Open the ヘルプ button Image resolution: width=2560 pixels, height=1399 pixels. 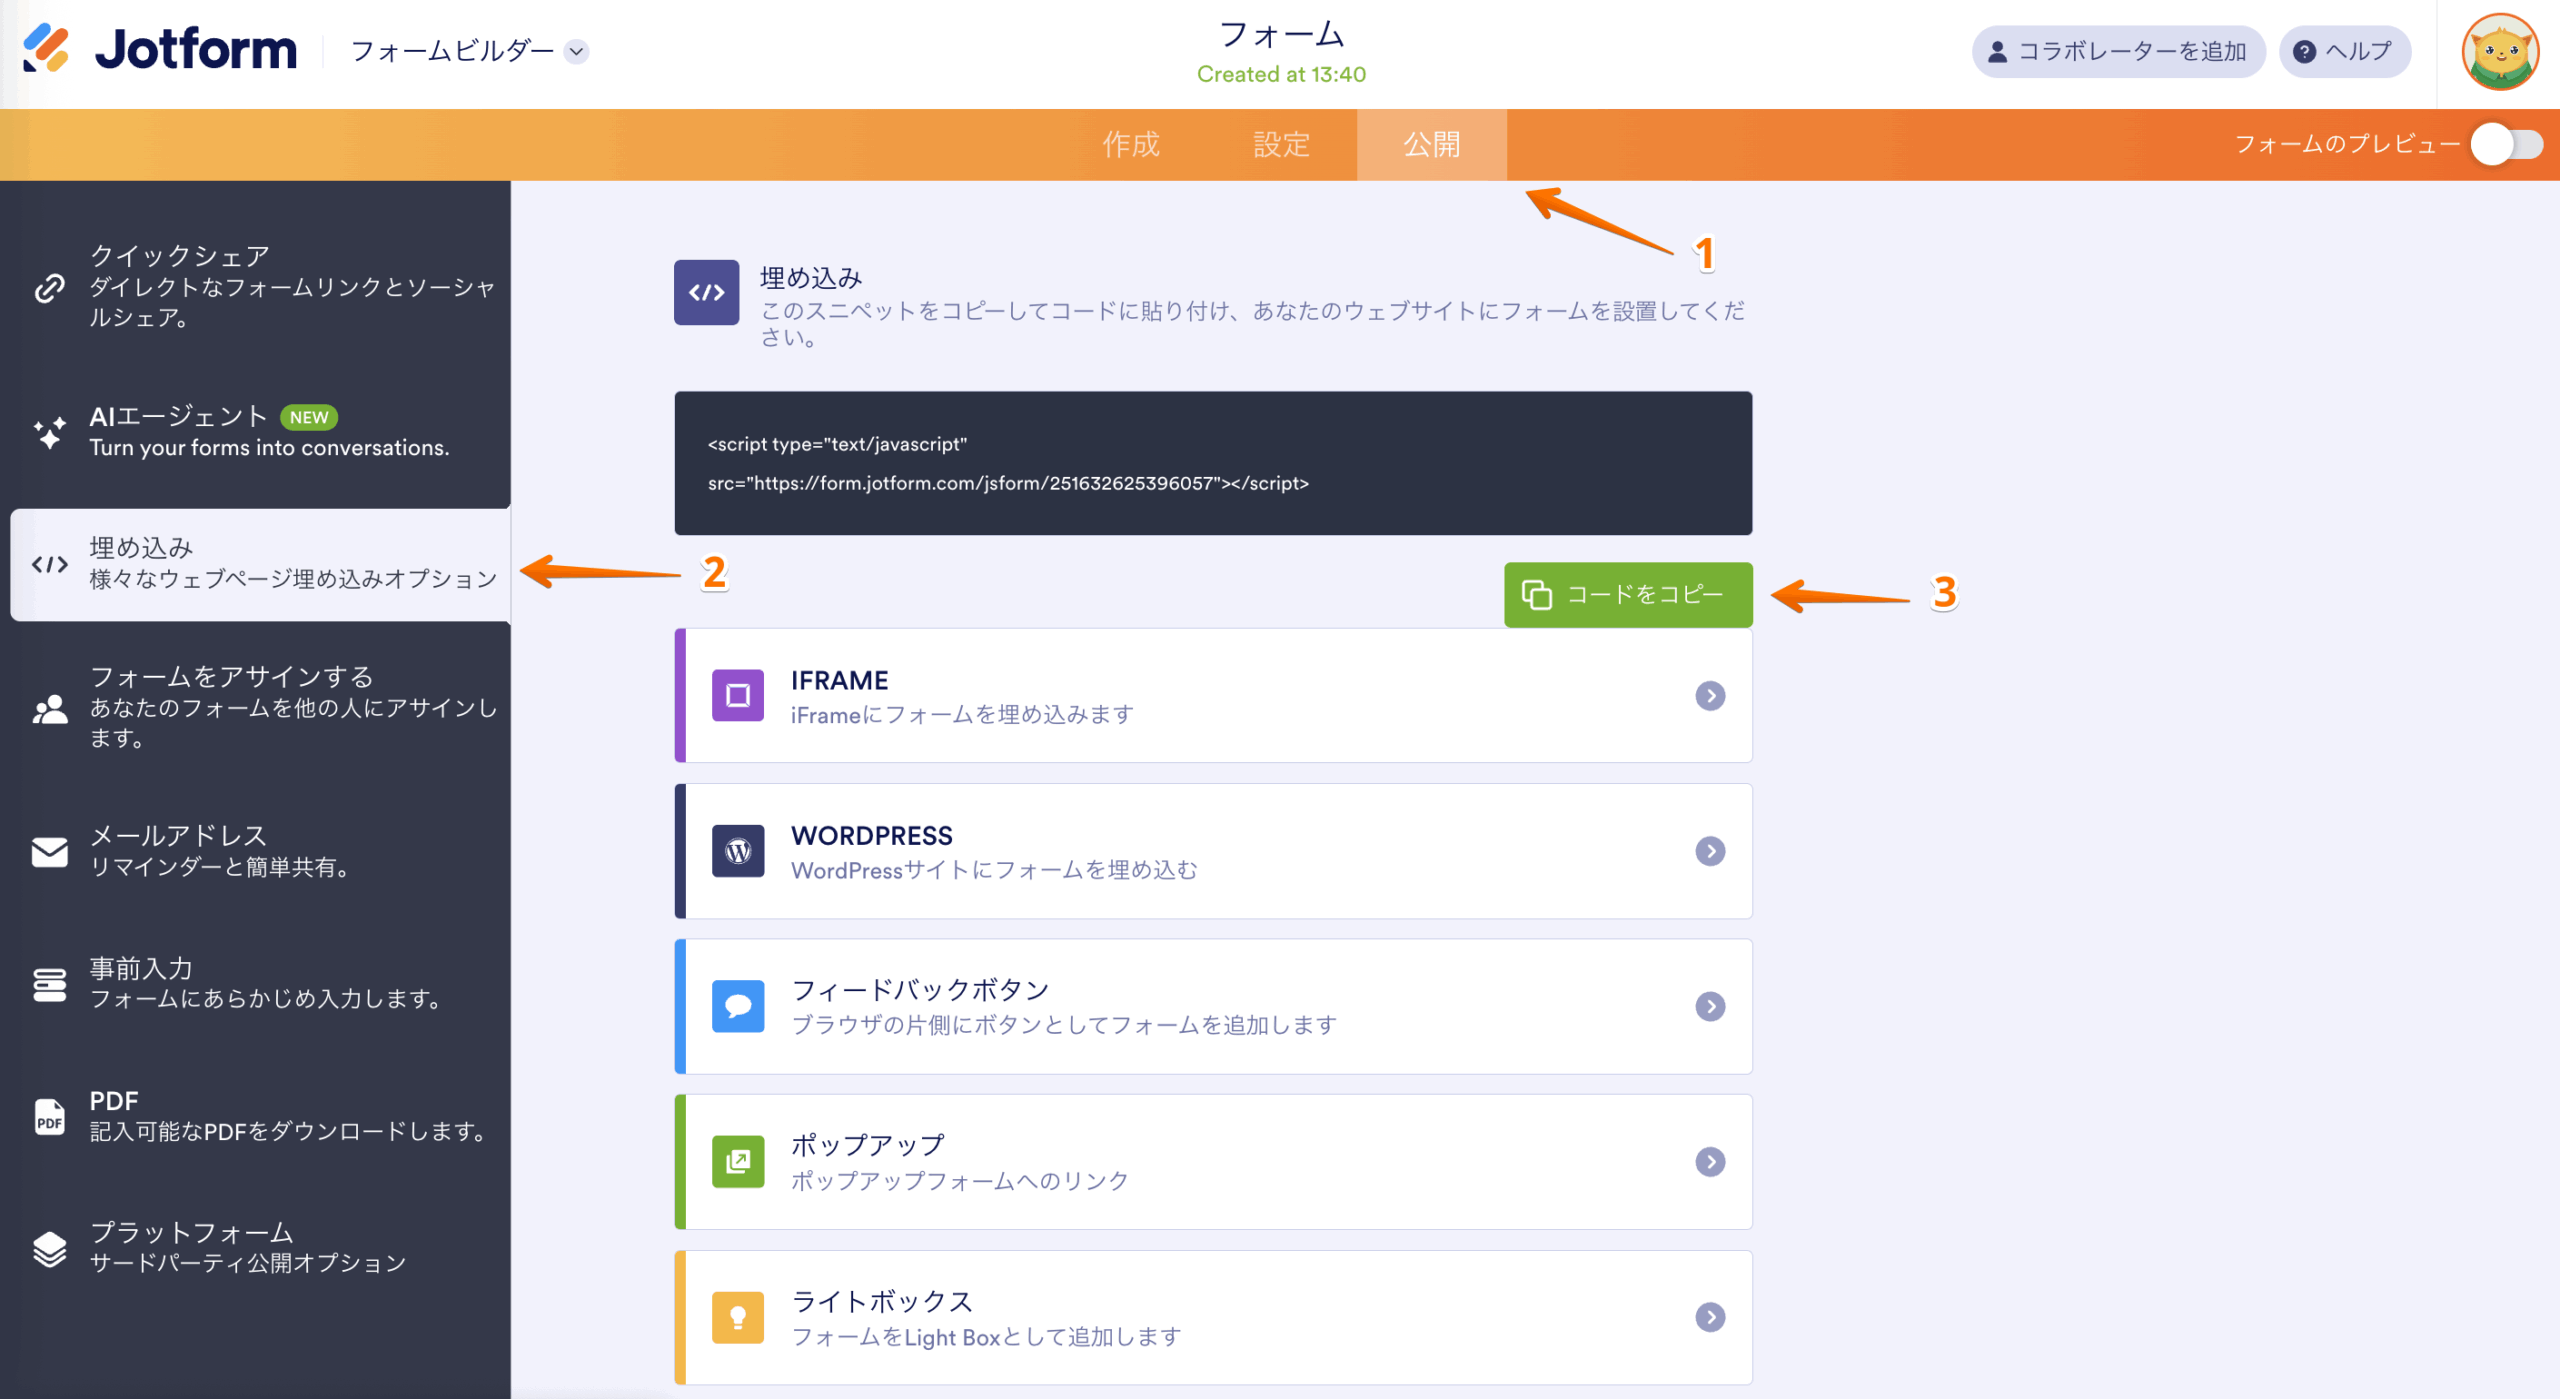(2344, 51)
